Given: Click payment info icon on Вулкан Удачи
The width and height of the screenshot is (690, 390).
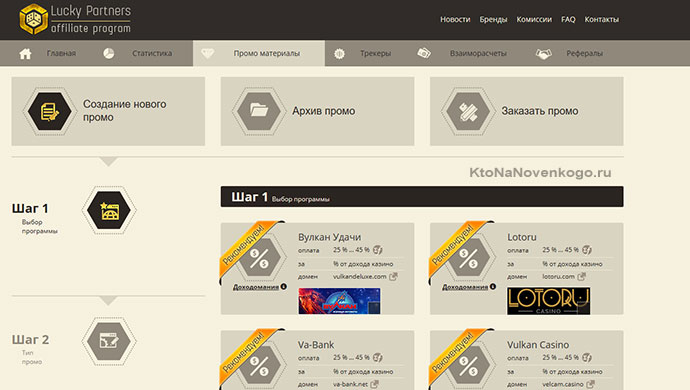Looking at the screenshot, I should click(378, 250).
